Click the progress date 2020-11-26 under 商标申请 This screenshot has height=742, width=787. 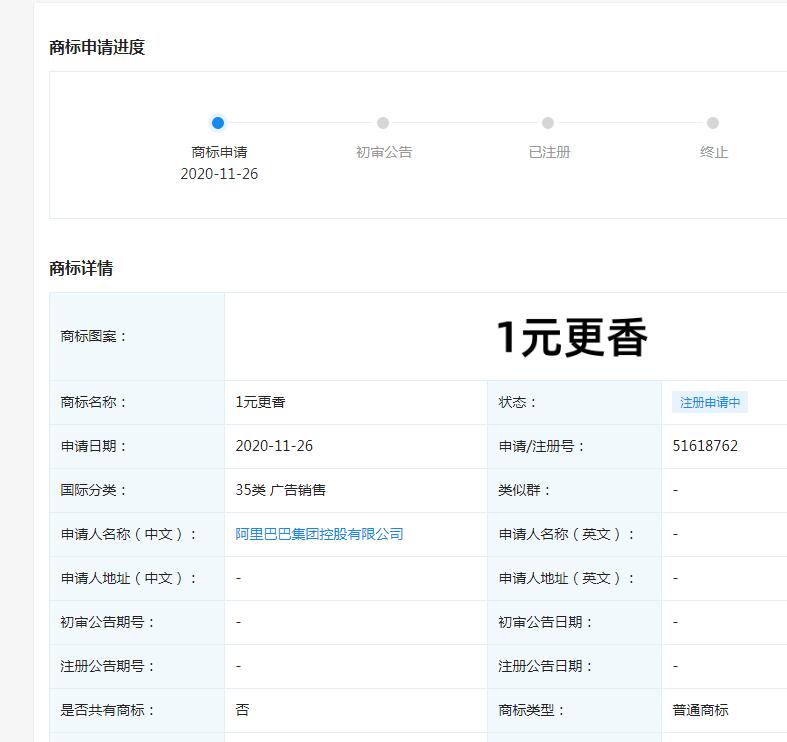(219, 174)
